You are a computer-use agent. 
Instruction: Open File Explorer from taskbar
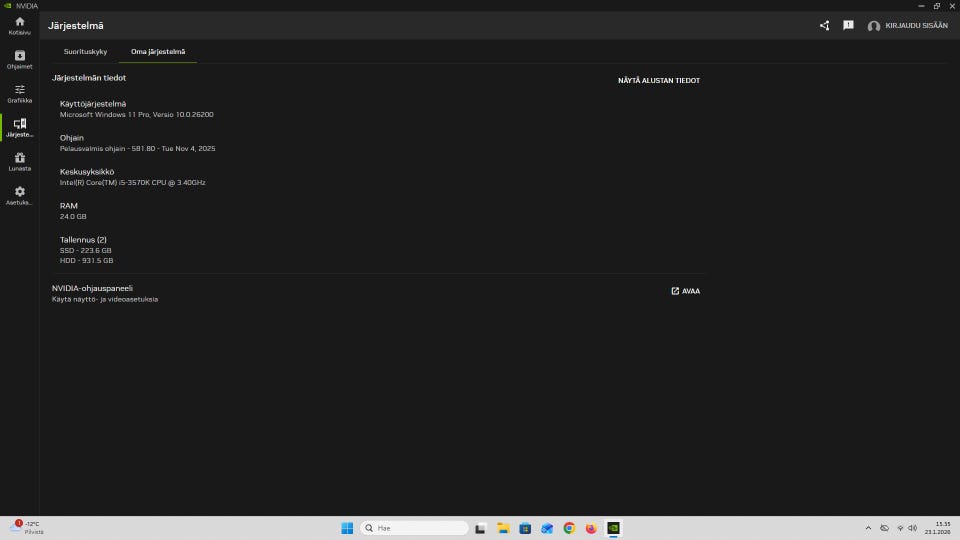(503, 528)
